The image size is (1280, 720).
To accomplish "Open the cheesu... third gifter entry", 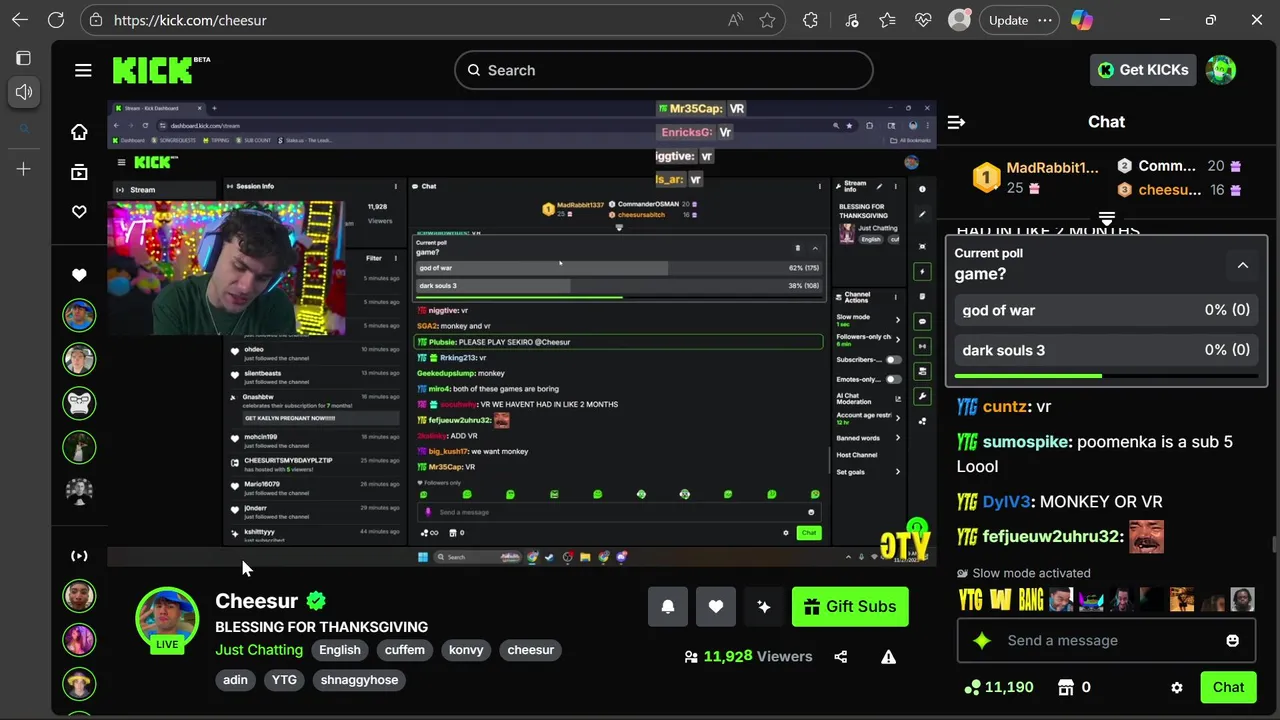I will (x=1179, y=190).
